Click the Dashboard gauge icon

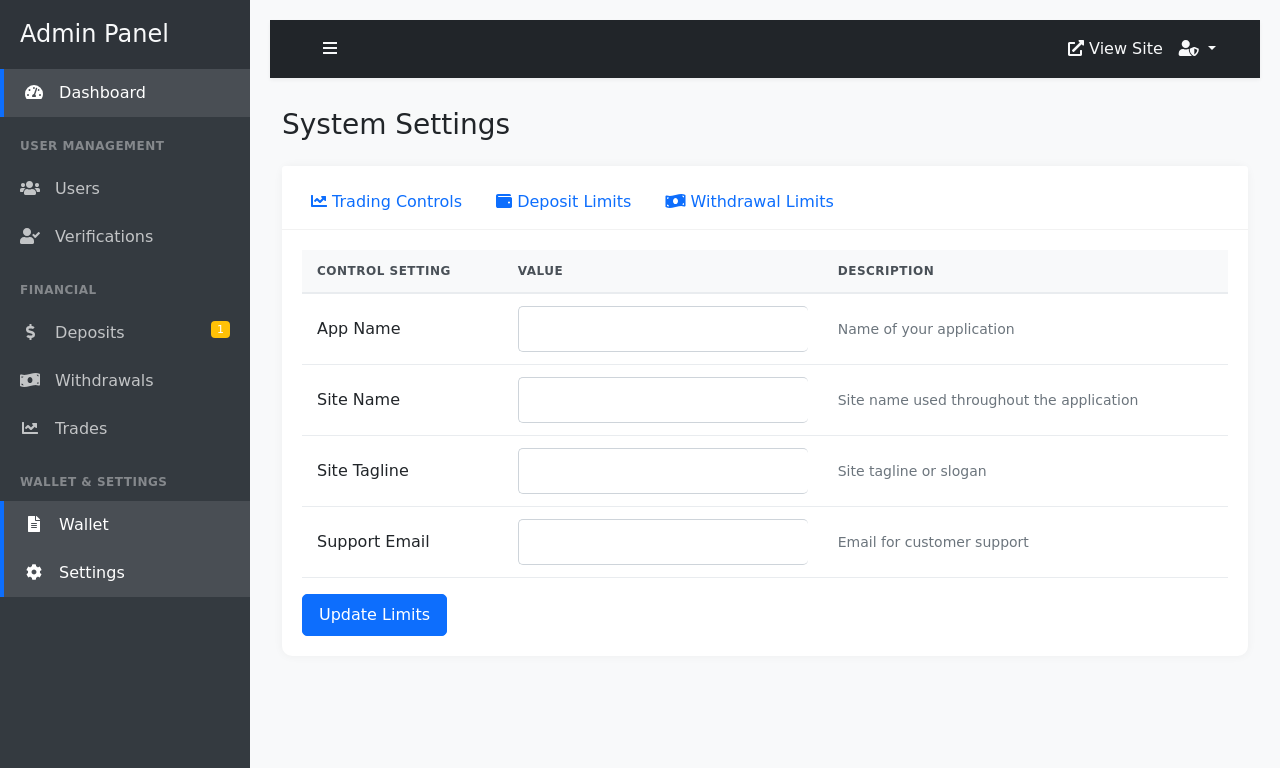[x=34, y=92]
